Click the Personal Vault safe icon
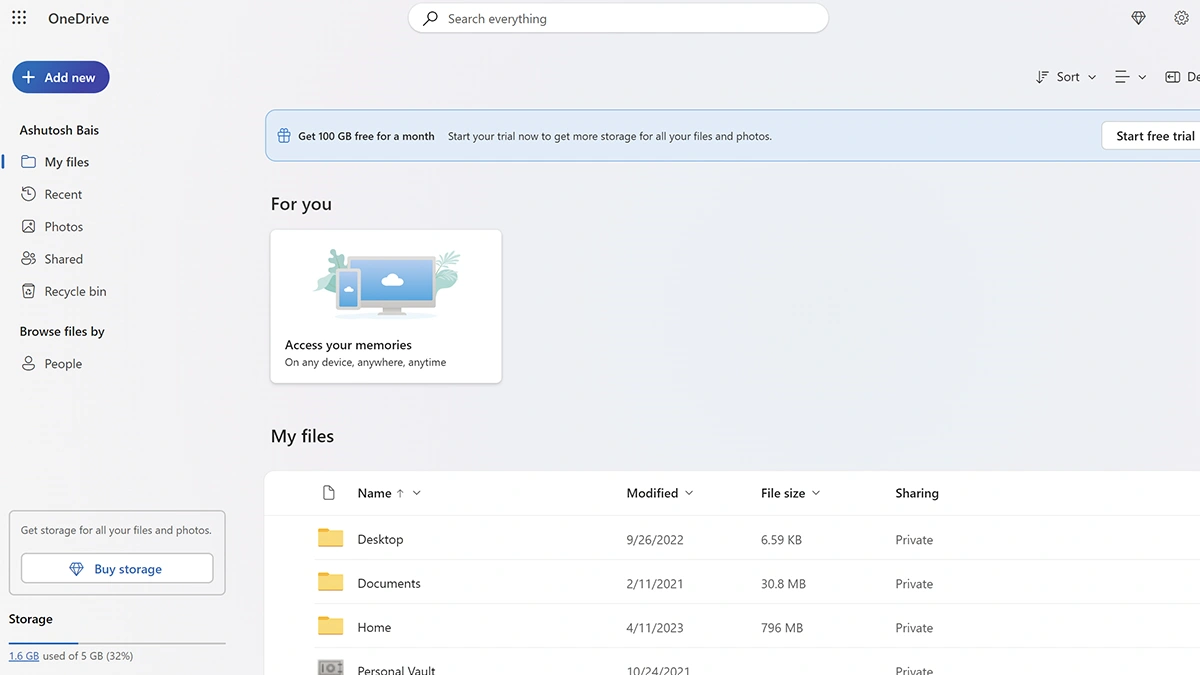Screen dimensions: 1200x675 (x=330, y=668)
